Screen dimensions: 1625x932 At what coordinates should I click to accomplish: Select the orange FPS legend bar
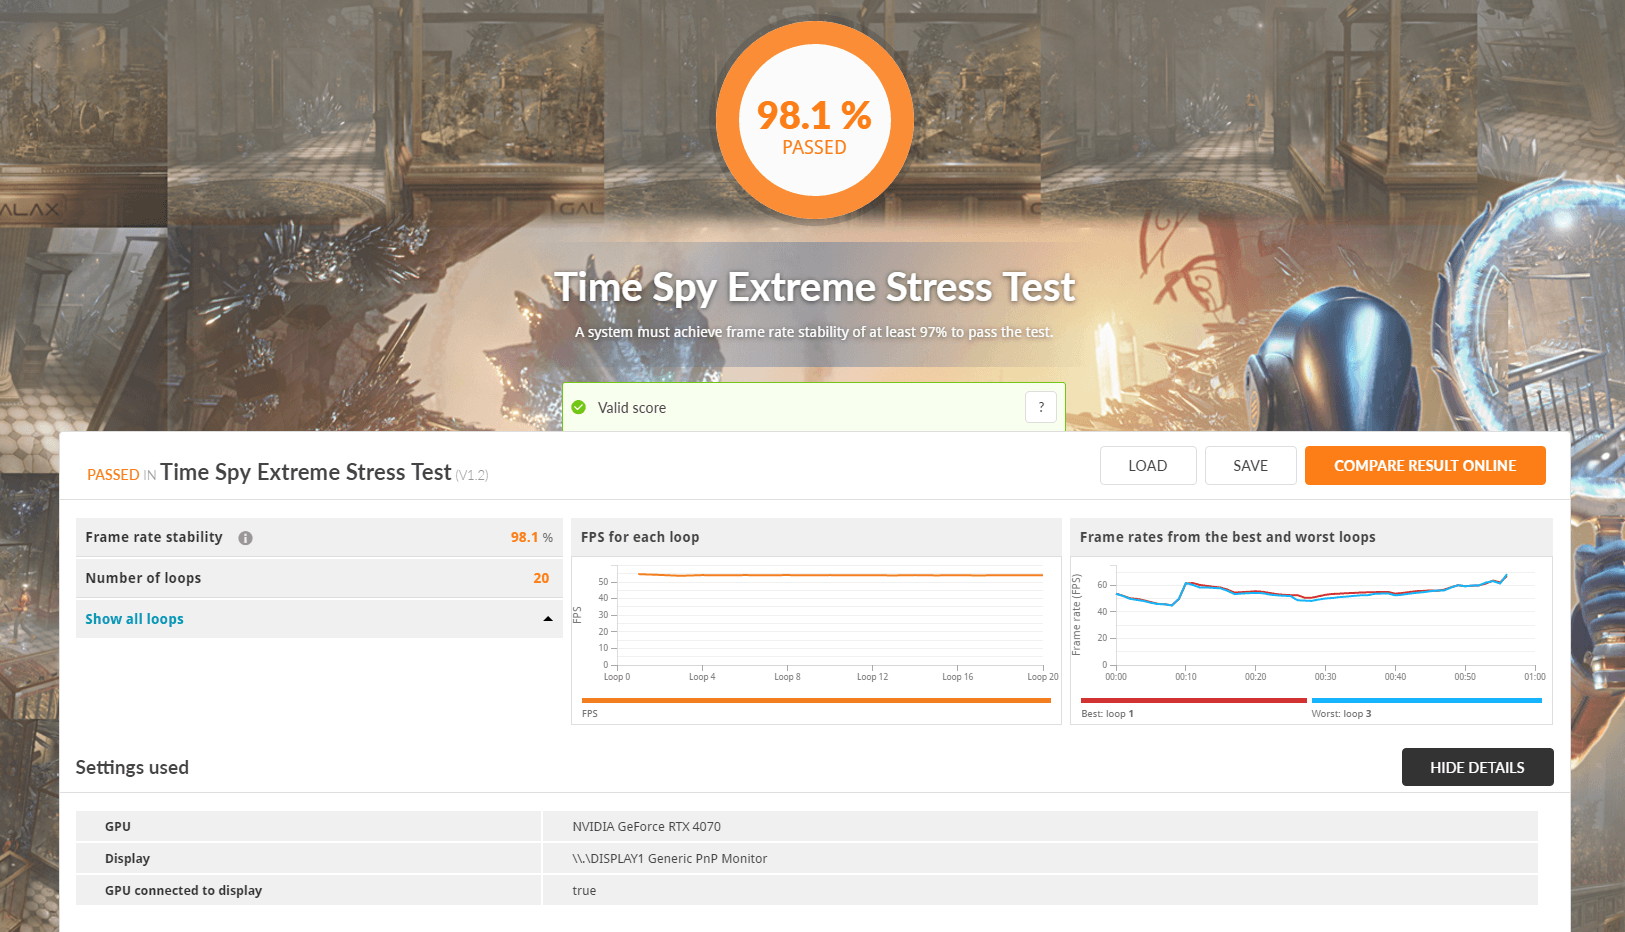click(816, 700)
